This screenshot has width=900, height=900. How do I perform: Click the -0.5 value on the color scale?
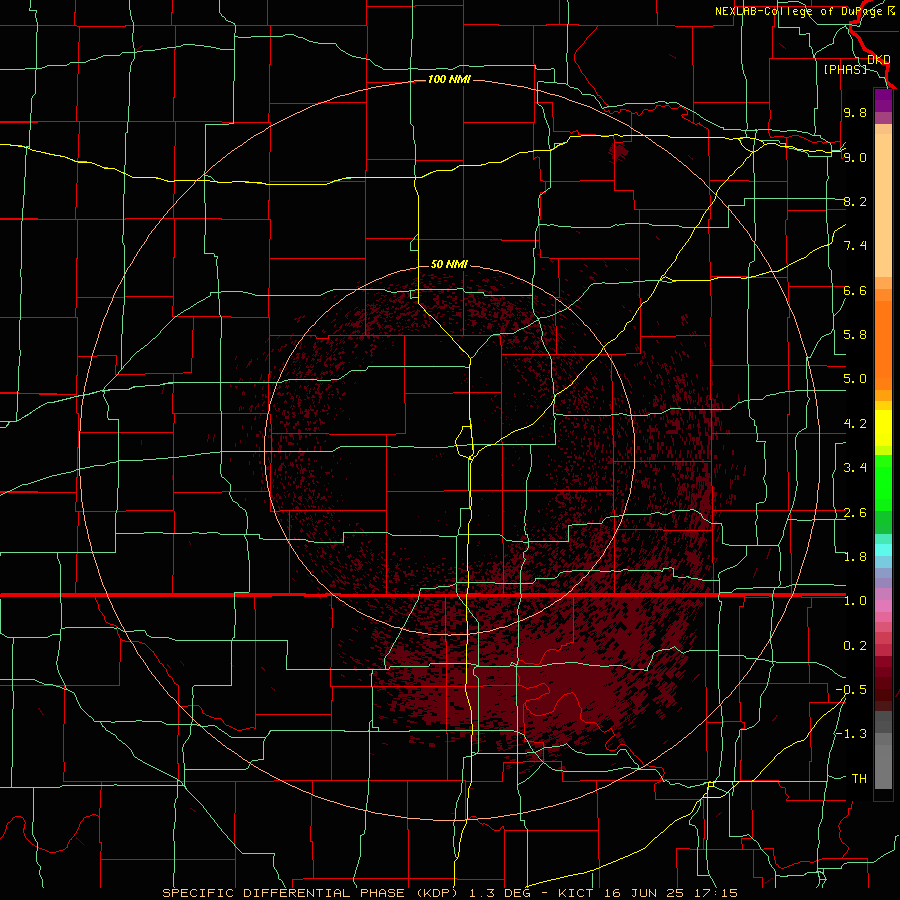[x=851, y=690]
